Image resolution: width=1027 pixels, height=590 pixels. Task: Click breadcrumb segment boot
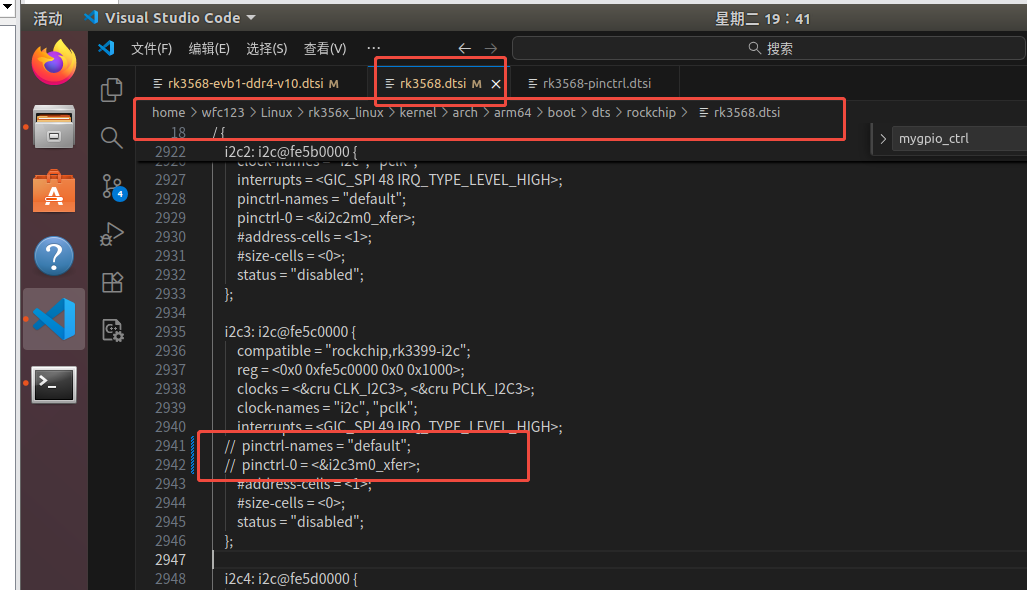[561, 113]
